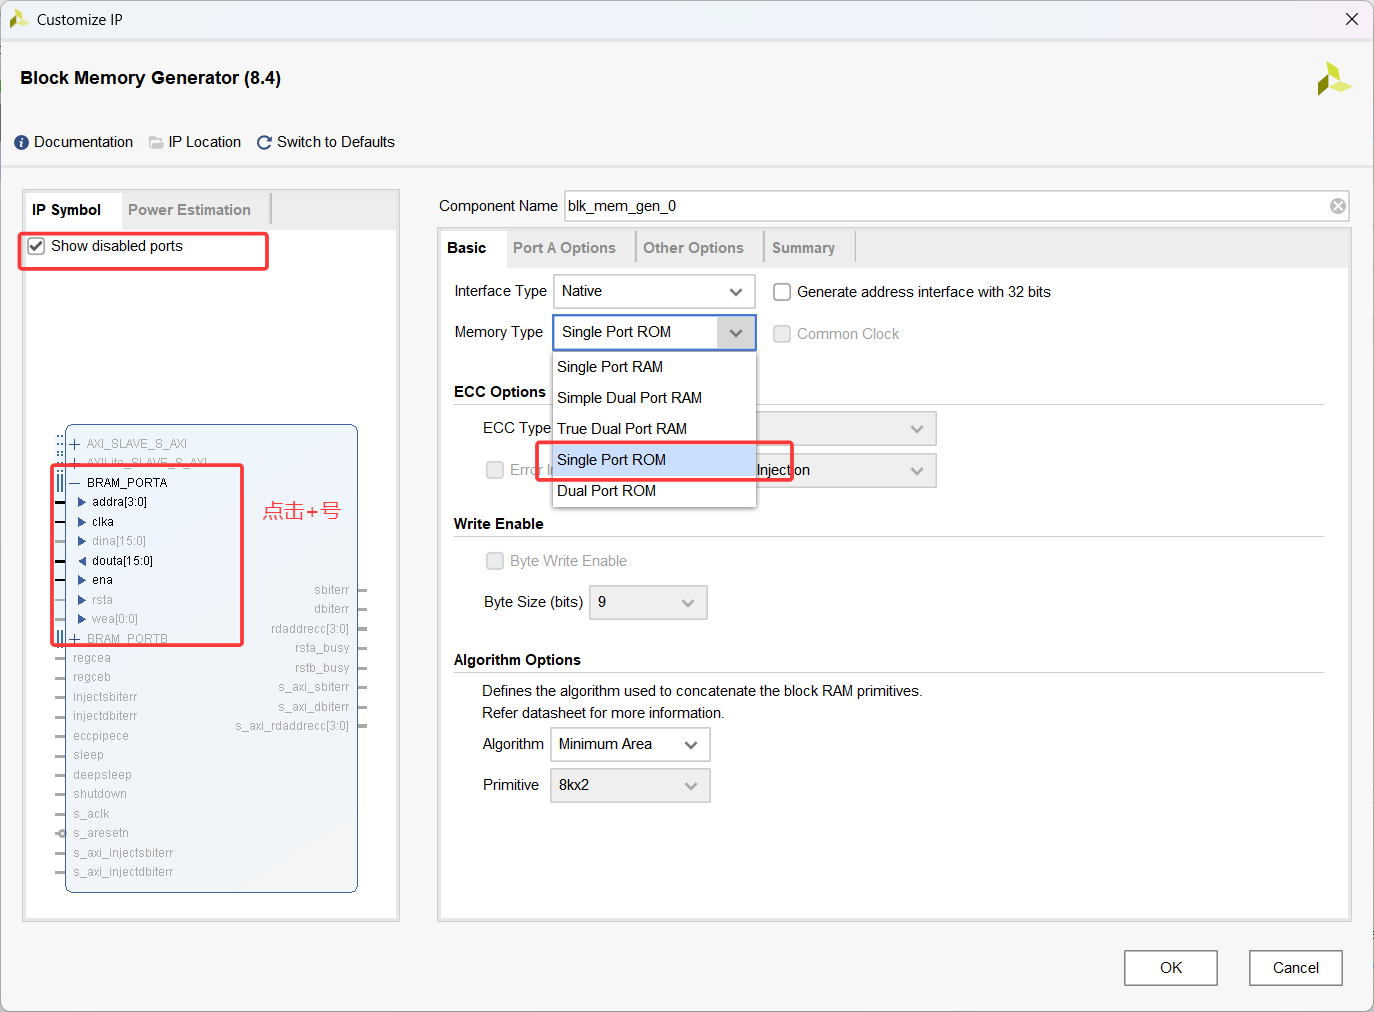Click Switch to Defaults
Viewport: 1374px width, 1012px height.
tap(336, 143)
